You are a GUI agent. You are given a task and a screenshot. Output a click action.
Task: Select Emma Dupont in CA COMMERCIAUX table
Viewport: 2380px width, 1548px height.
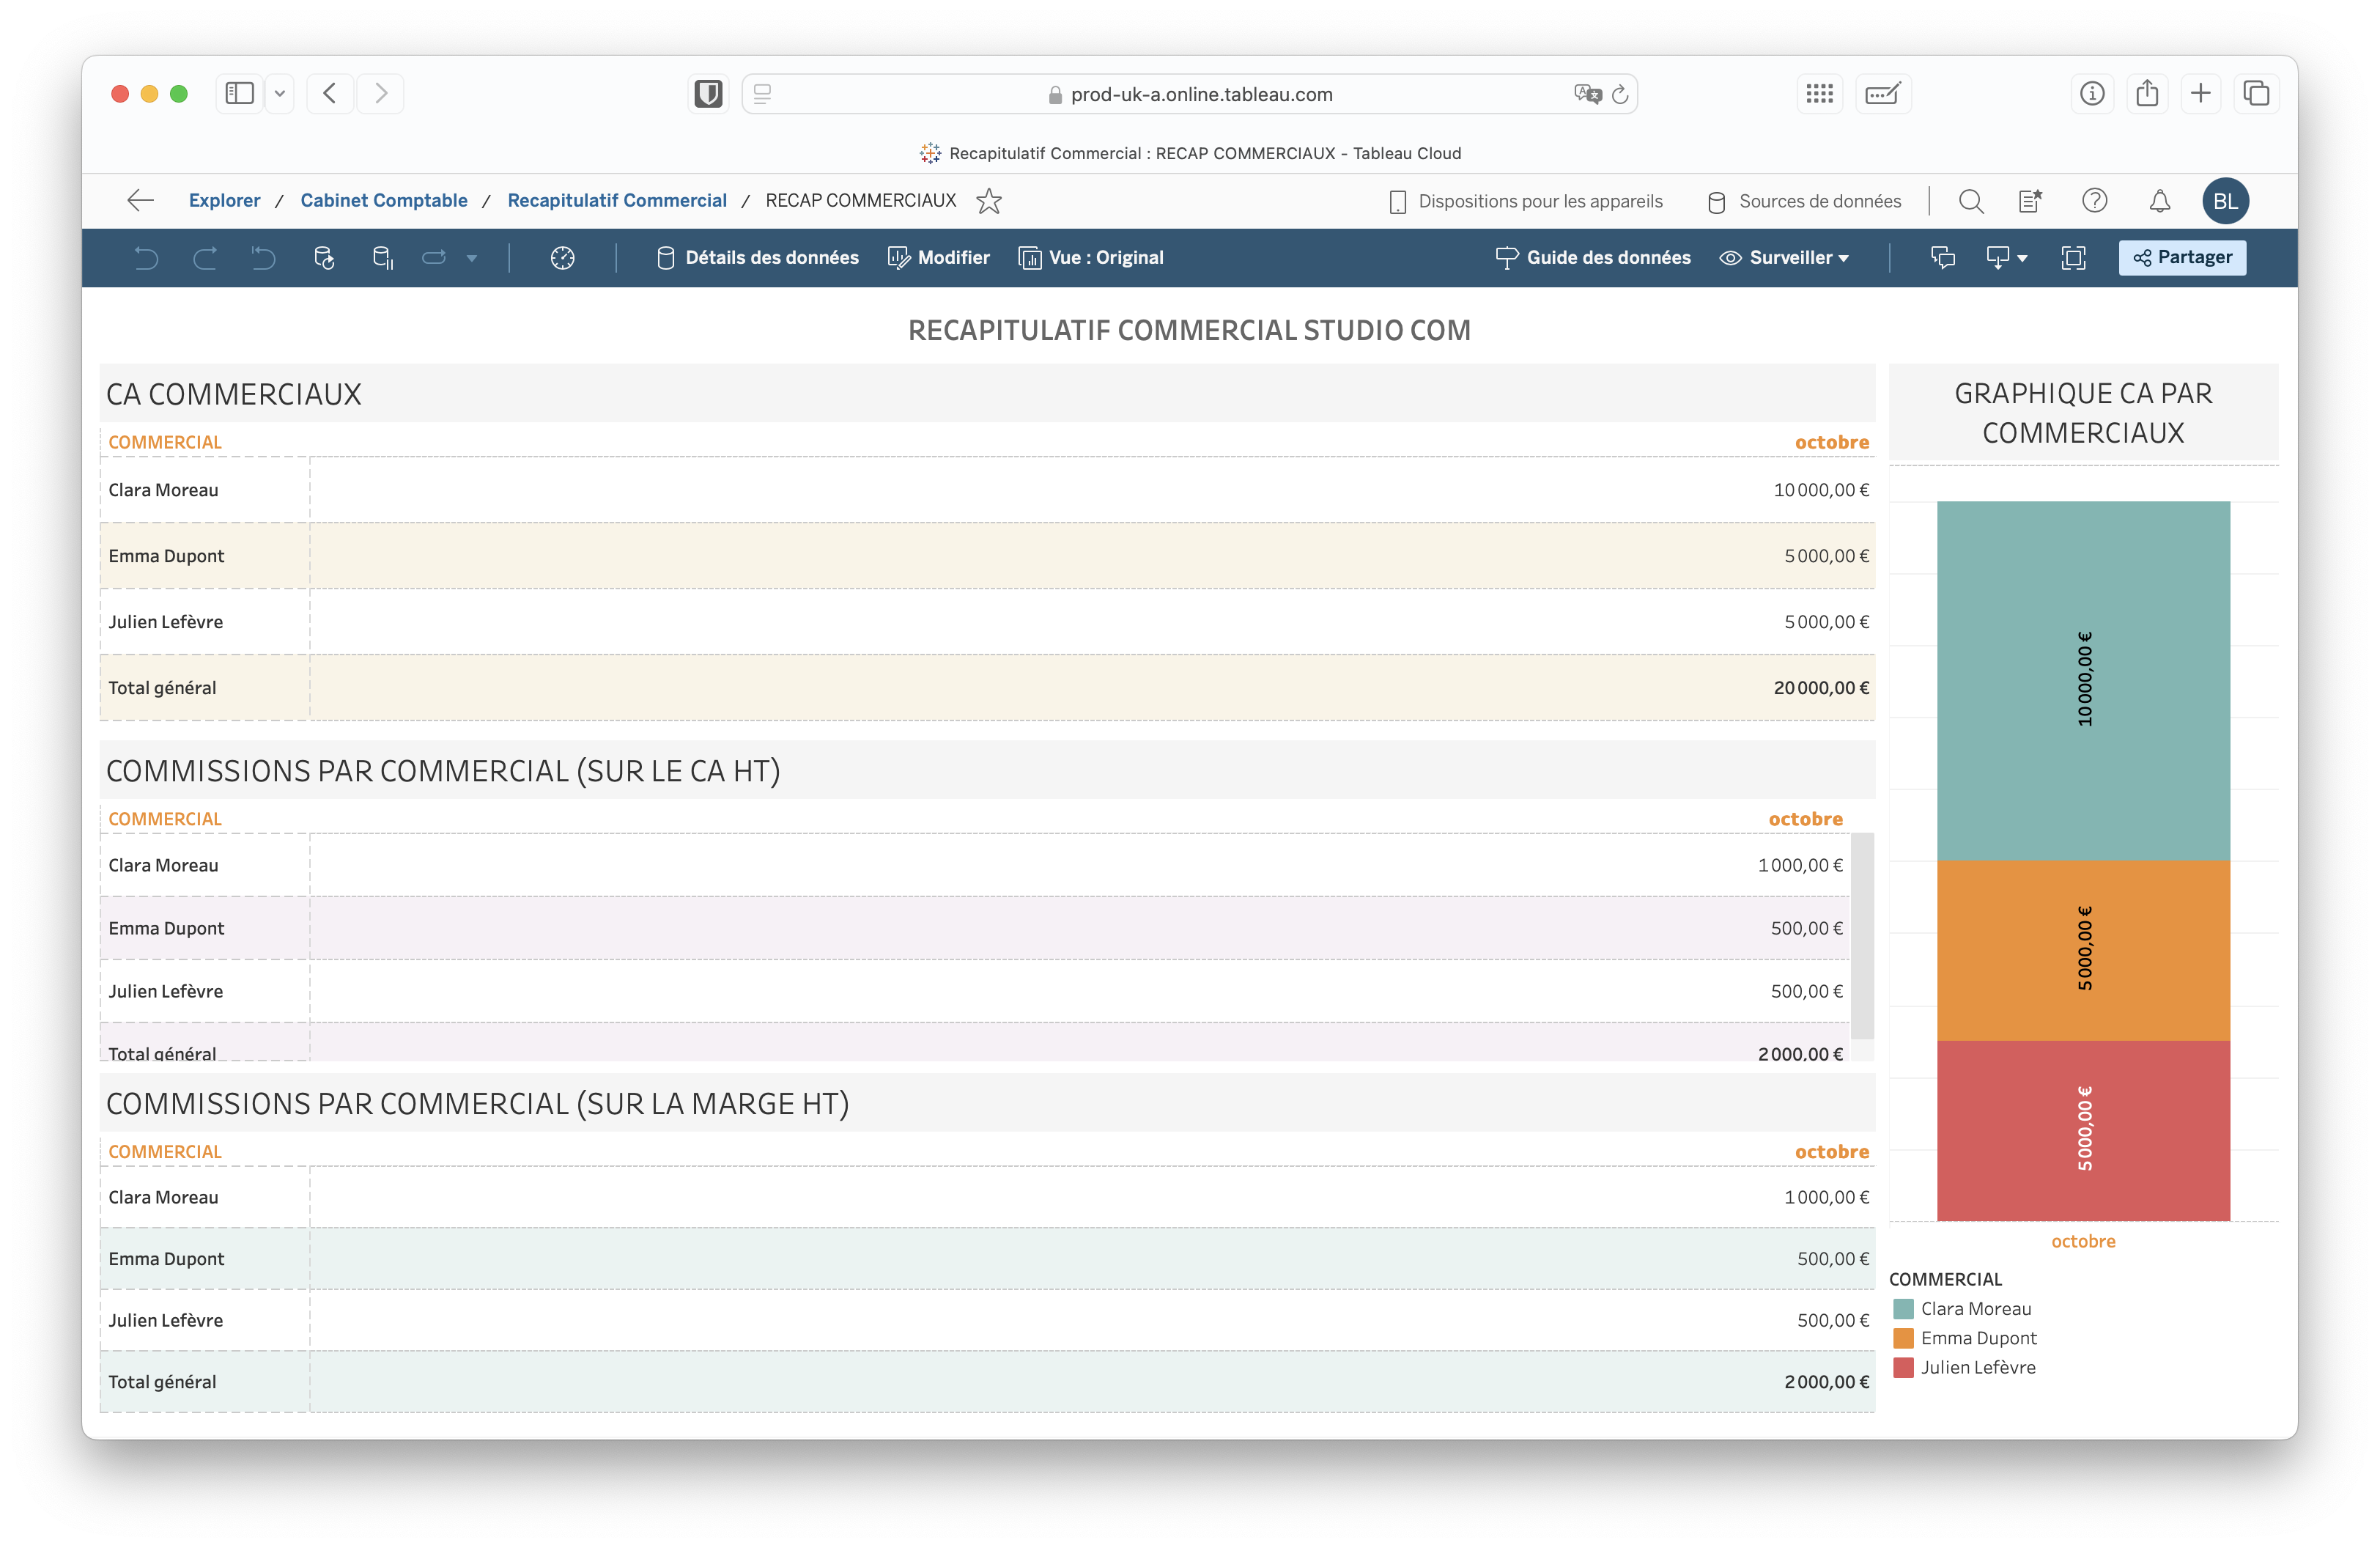click(166, 556)
